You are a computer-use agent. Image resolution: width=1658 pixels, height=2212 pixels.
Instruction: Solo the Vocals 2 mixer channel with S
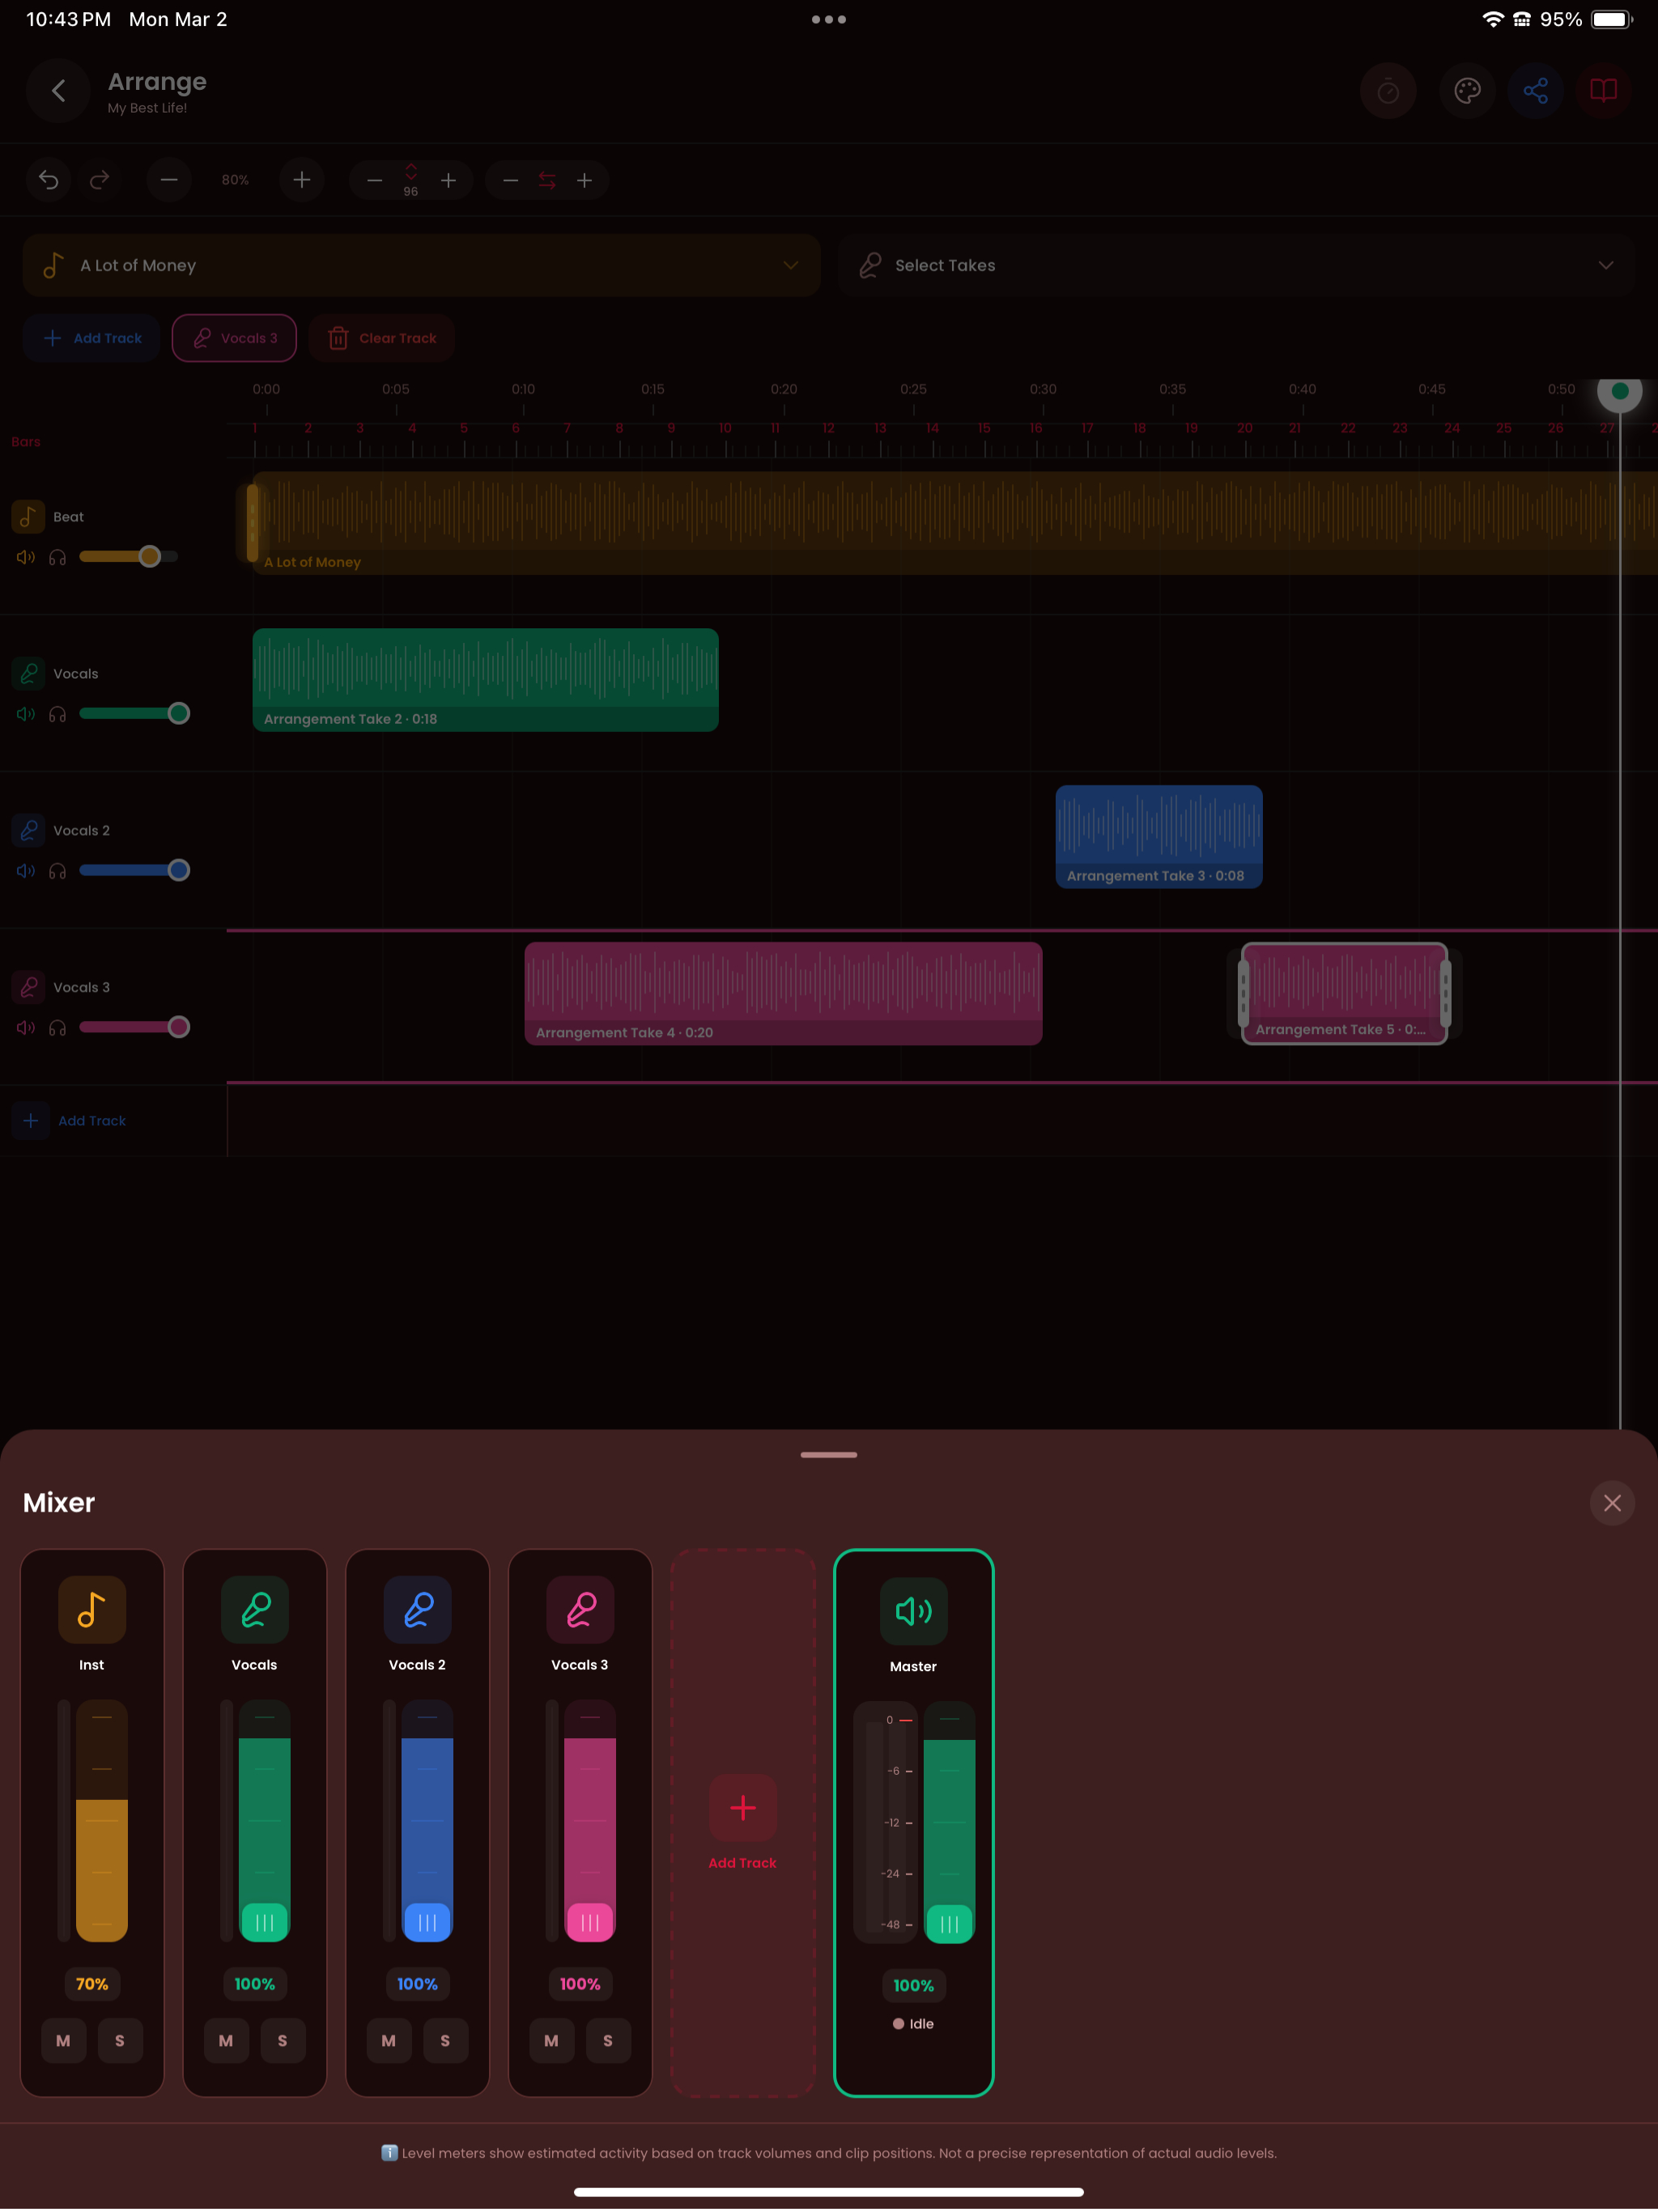coord(445,2041)
